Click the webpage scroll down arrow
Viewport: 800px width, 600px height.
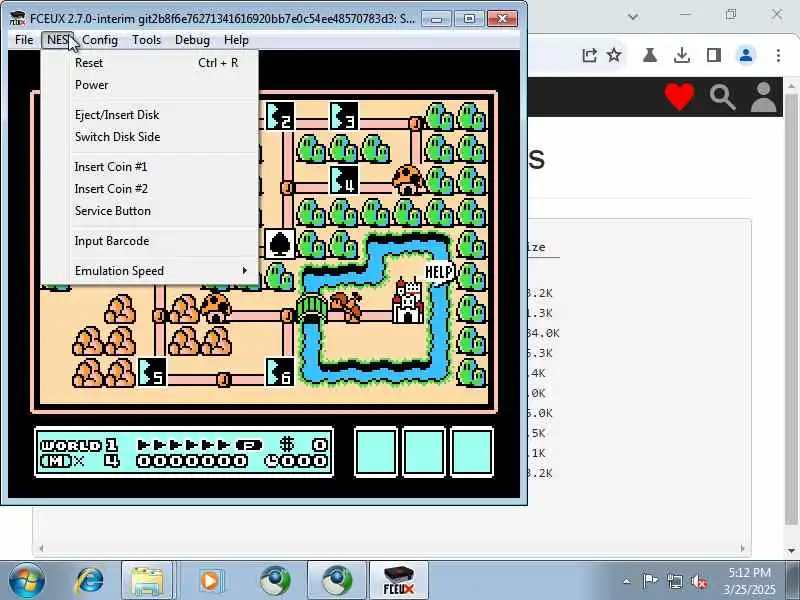tap(791, 551)
